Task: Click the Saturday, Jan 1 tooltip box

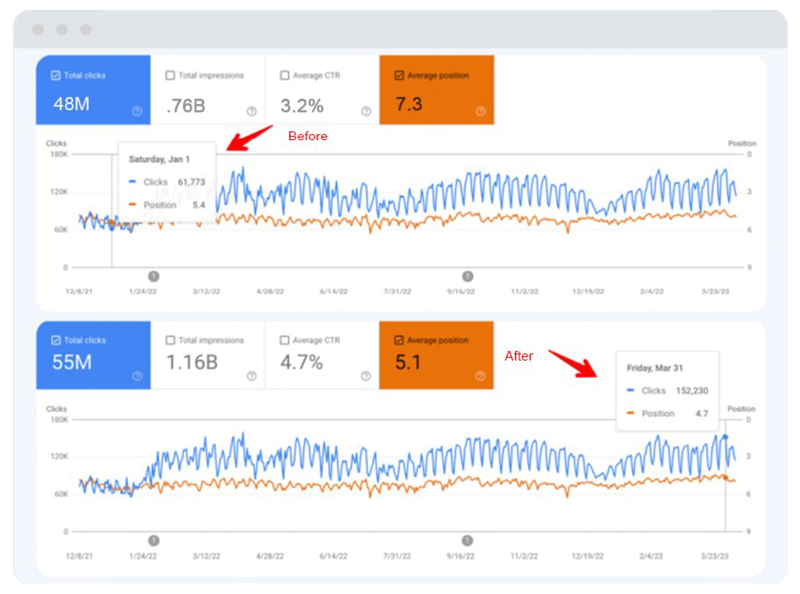Action: click(167, 181)
